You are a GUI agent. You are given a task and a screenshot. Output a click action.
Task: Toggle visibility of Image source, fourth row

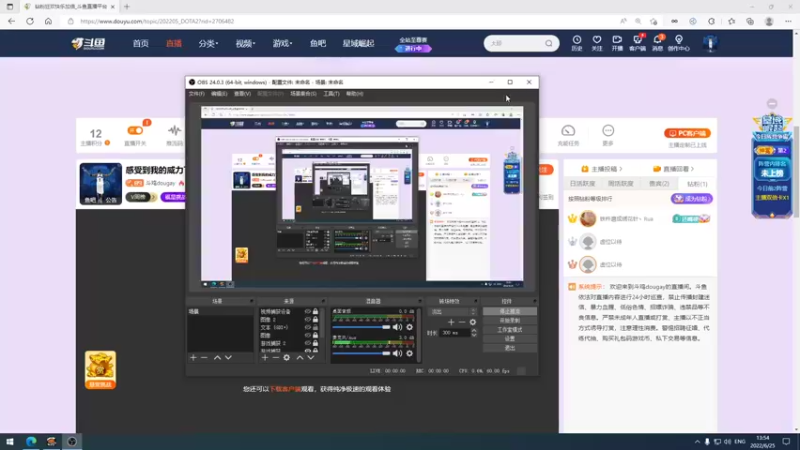tap(308, 335)
